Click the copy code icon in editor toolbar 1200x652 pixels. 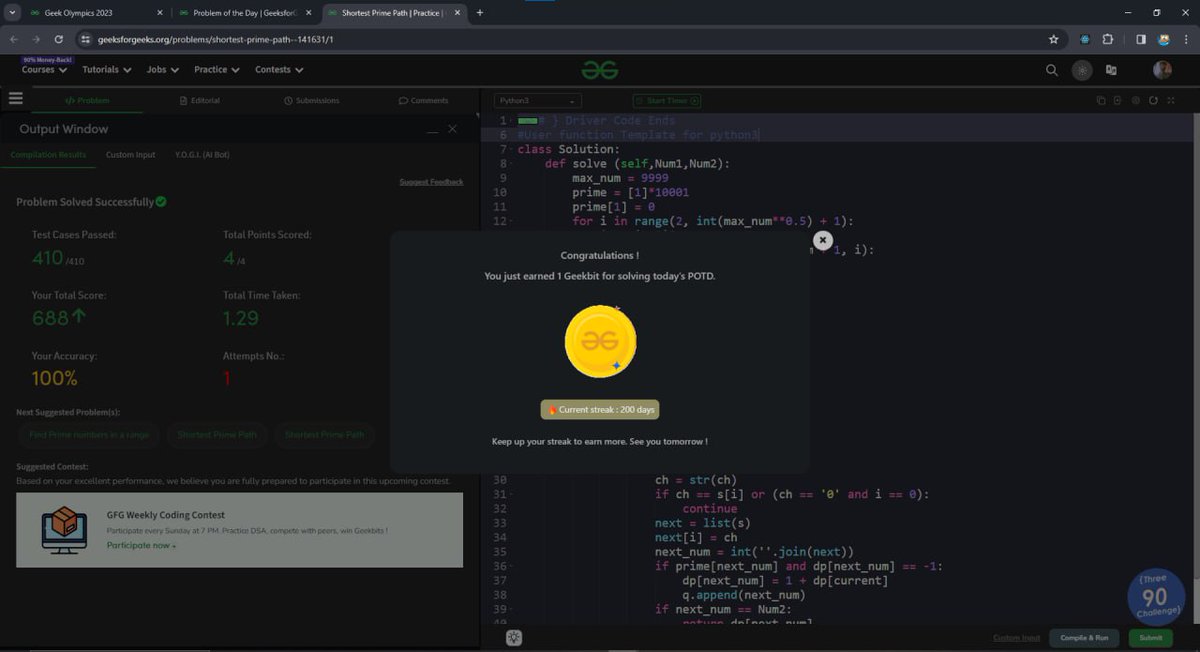(1101, 101)
